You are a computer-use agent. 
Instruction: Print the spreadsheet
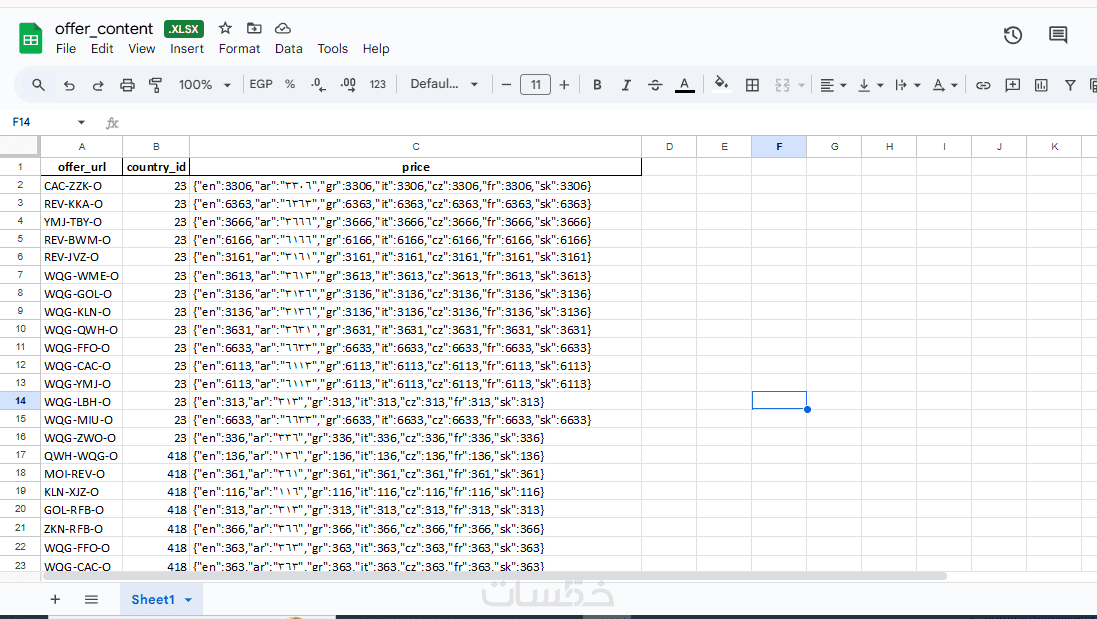[x=127, y=85]
